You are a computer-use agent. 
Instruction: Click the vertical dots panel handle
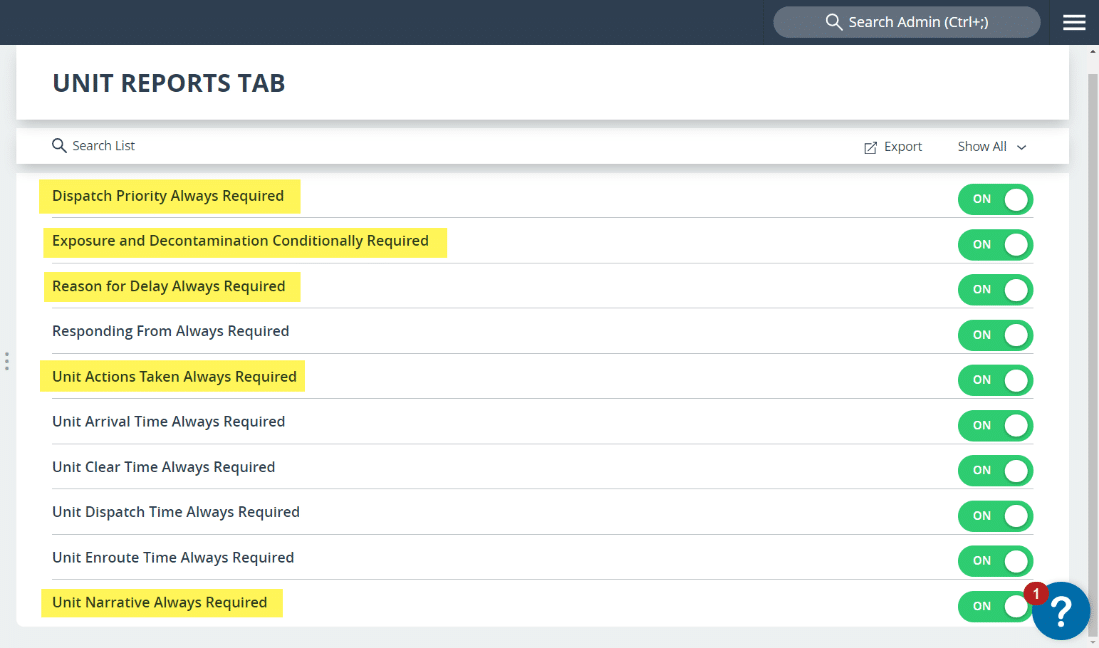[7, 361]
